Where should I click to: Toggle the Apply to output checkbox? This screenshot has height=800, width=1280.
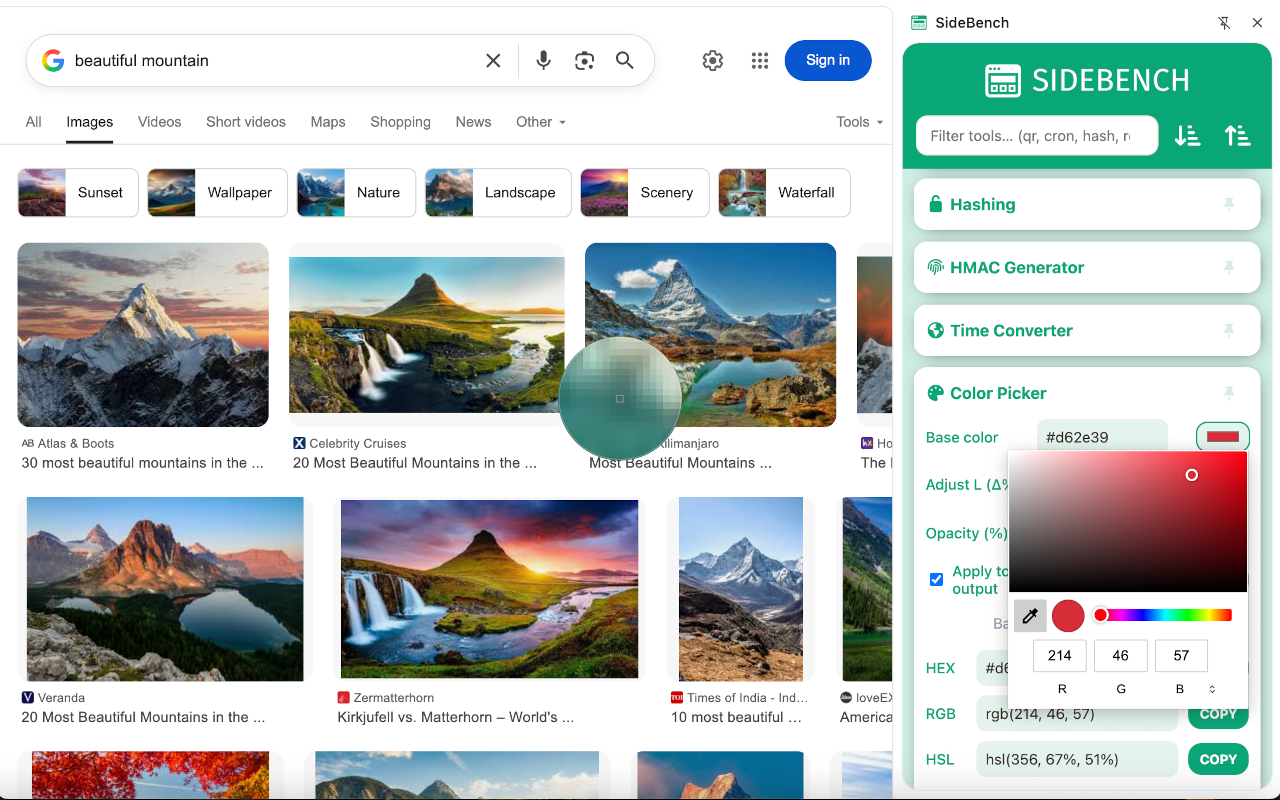coord(936,580)
